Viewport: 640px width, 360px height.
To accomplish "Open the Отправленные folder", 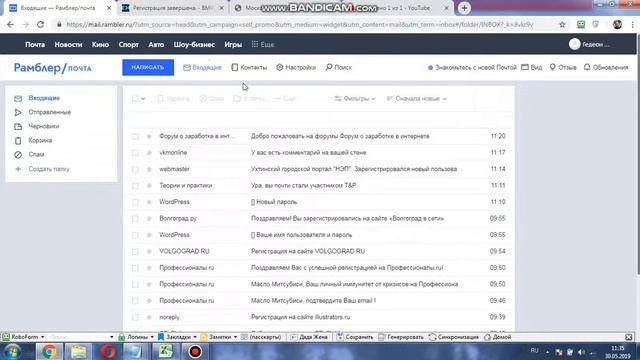I will point(49,112).
